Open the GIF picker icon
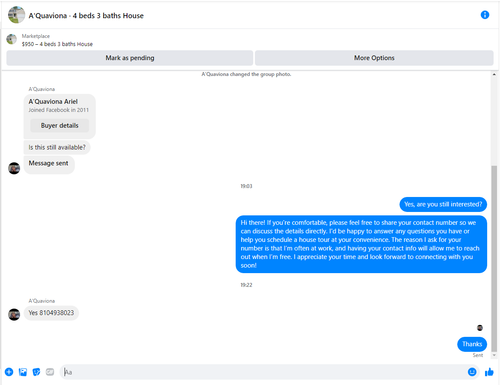This screenshot has width=500, height=385. [50, 372]
